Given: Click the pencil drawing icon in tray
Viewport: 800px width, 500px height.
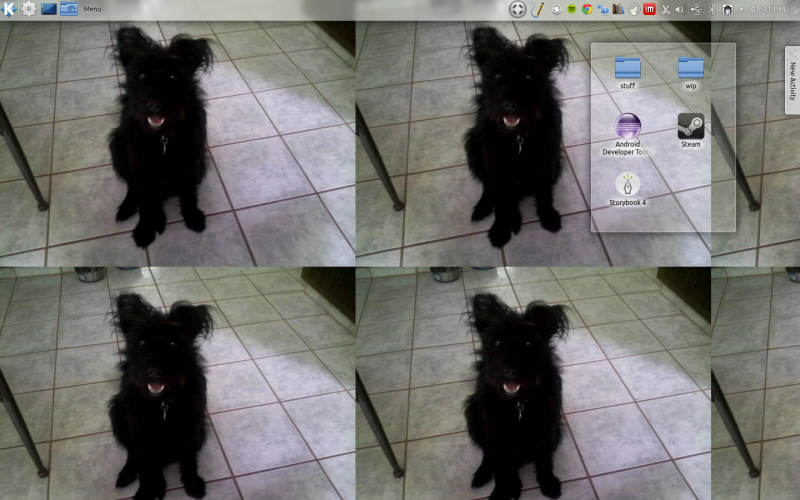Looking at the screenshot, I should (537, 9).
